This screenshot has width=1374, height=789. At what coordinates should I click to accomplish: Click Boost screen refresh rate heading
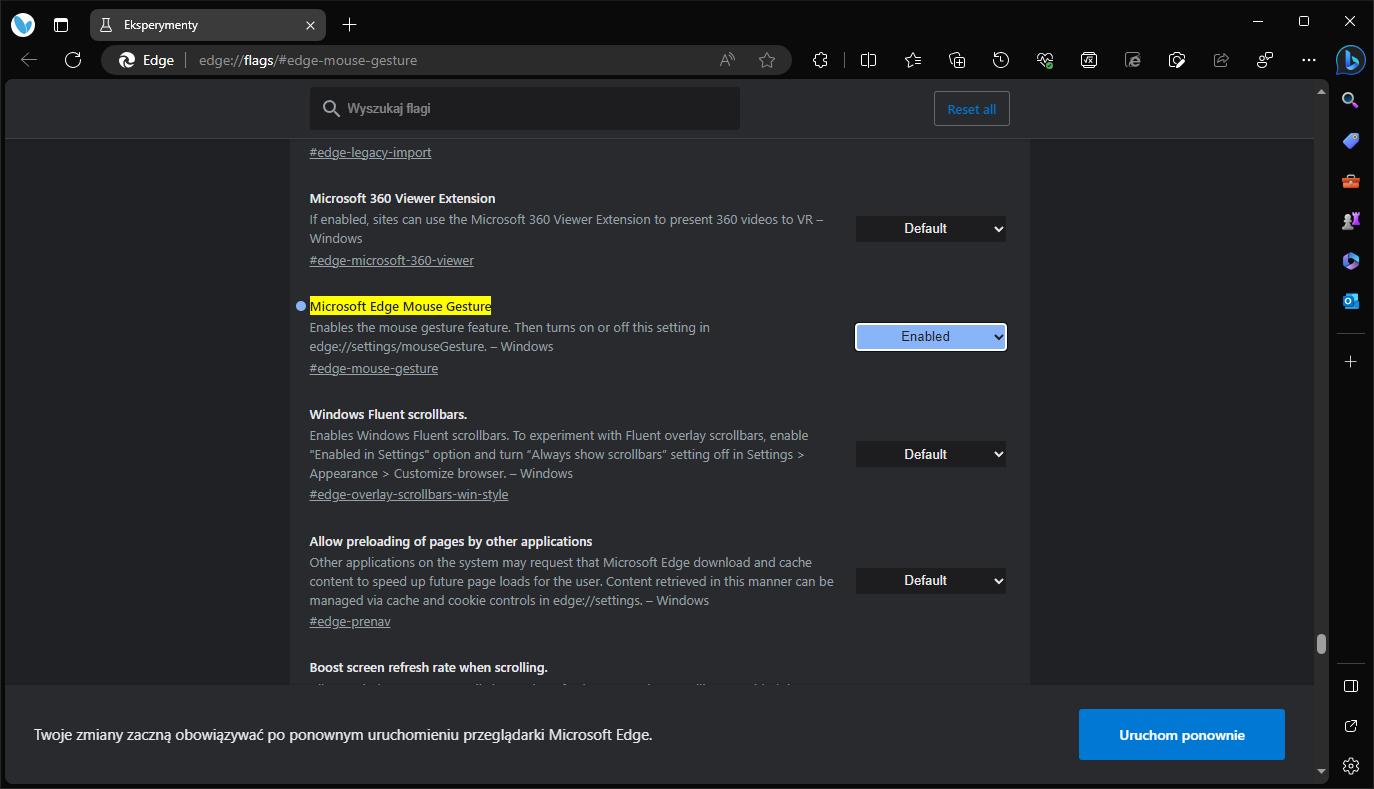tap(429, 667)
